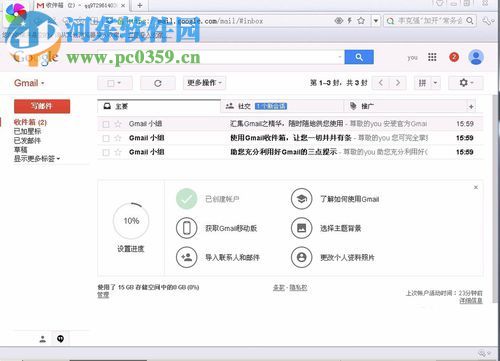This screenshot has width=500, height=361.
Task: Click 导入联系人和邮件 icon
Action: [187, 257]
